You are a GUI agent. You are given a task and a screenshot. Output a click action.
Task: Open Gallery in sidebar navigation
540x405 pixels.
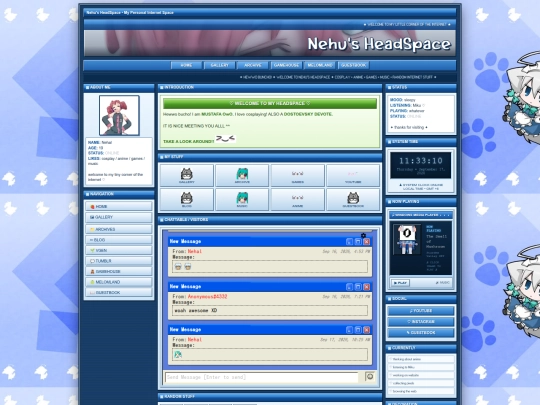[119, 217]
